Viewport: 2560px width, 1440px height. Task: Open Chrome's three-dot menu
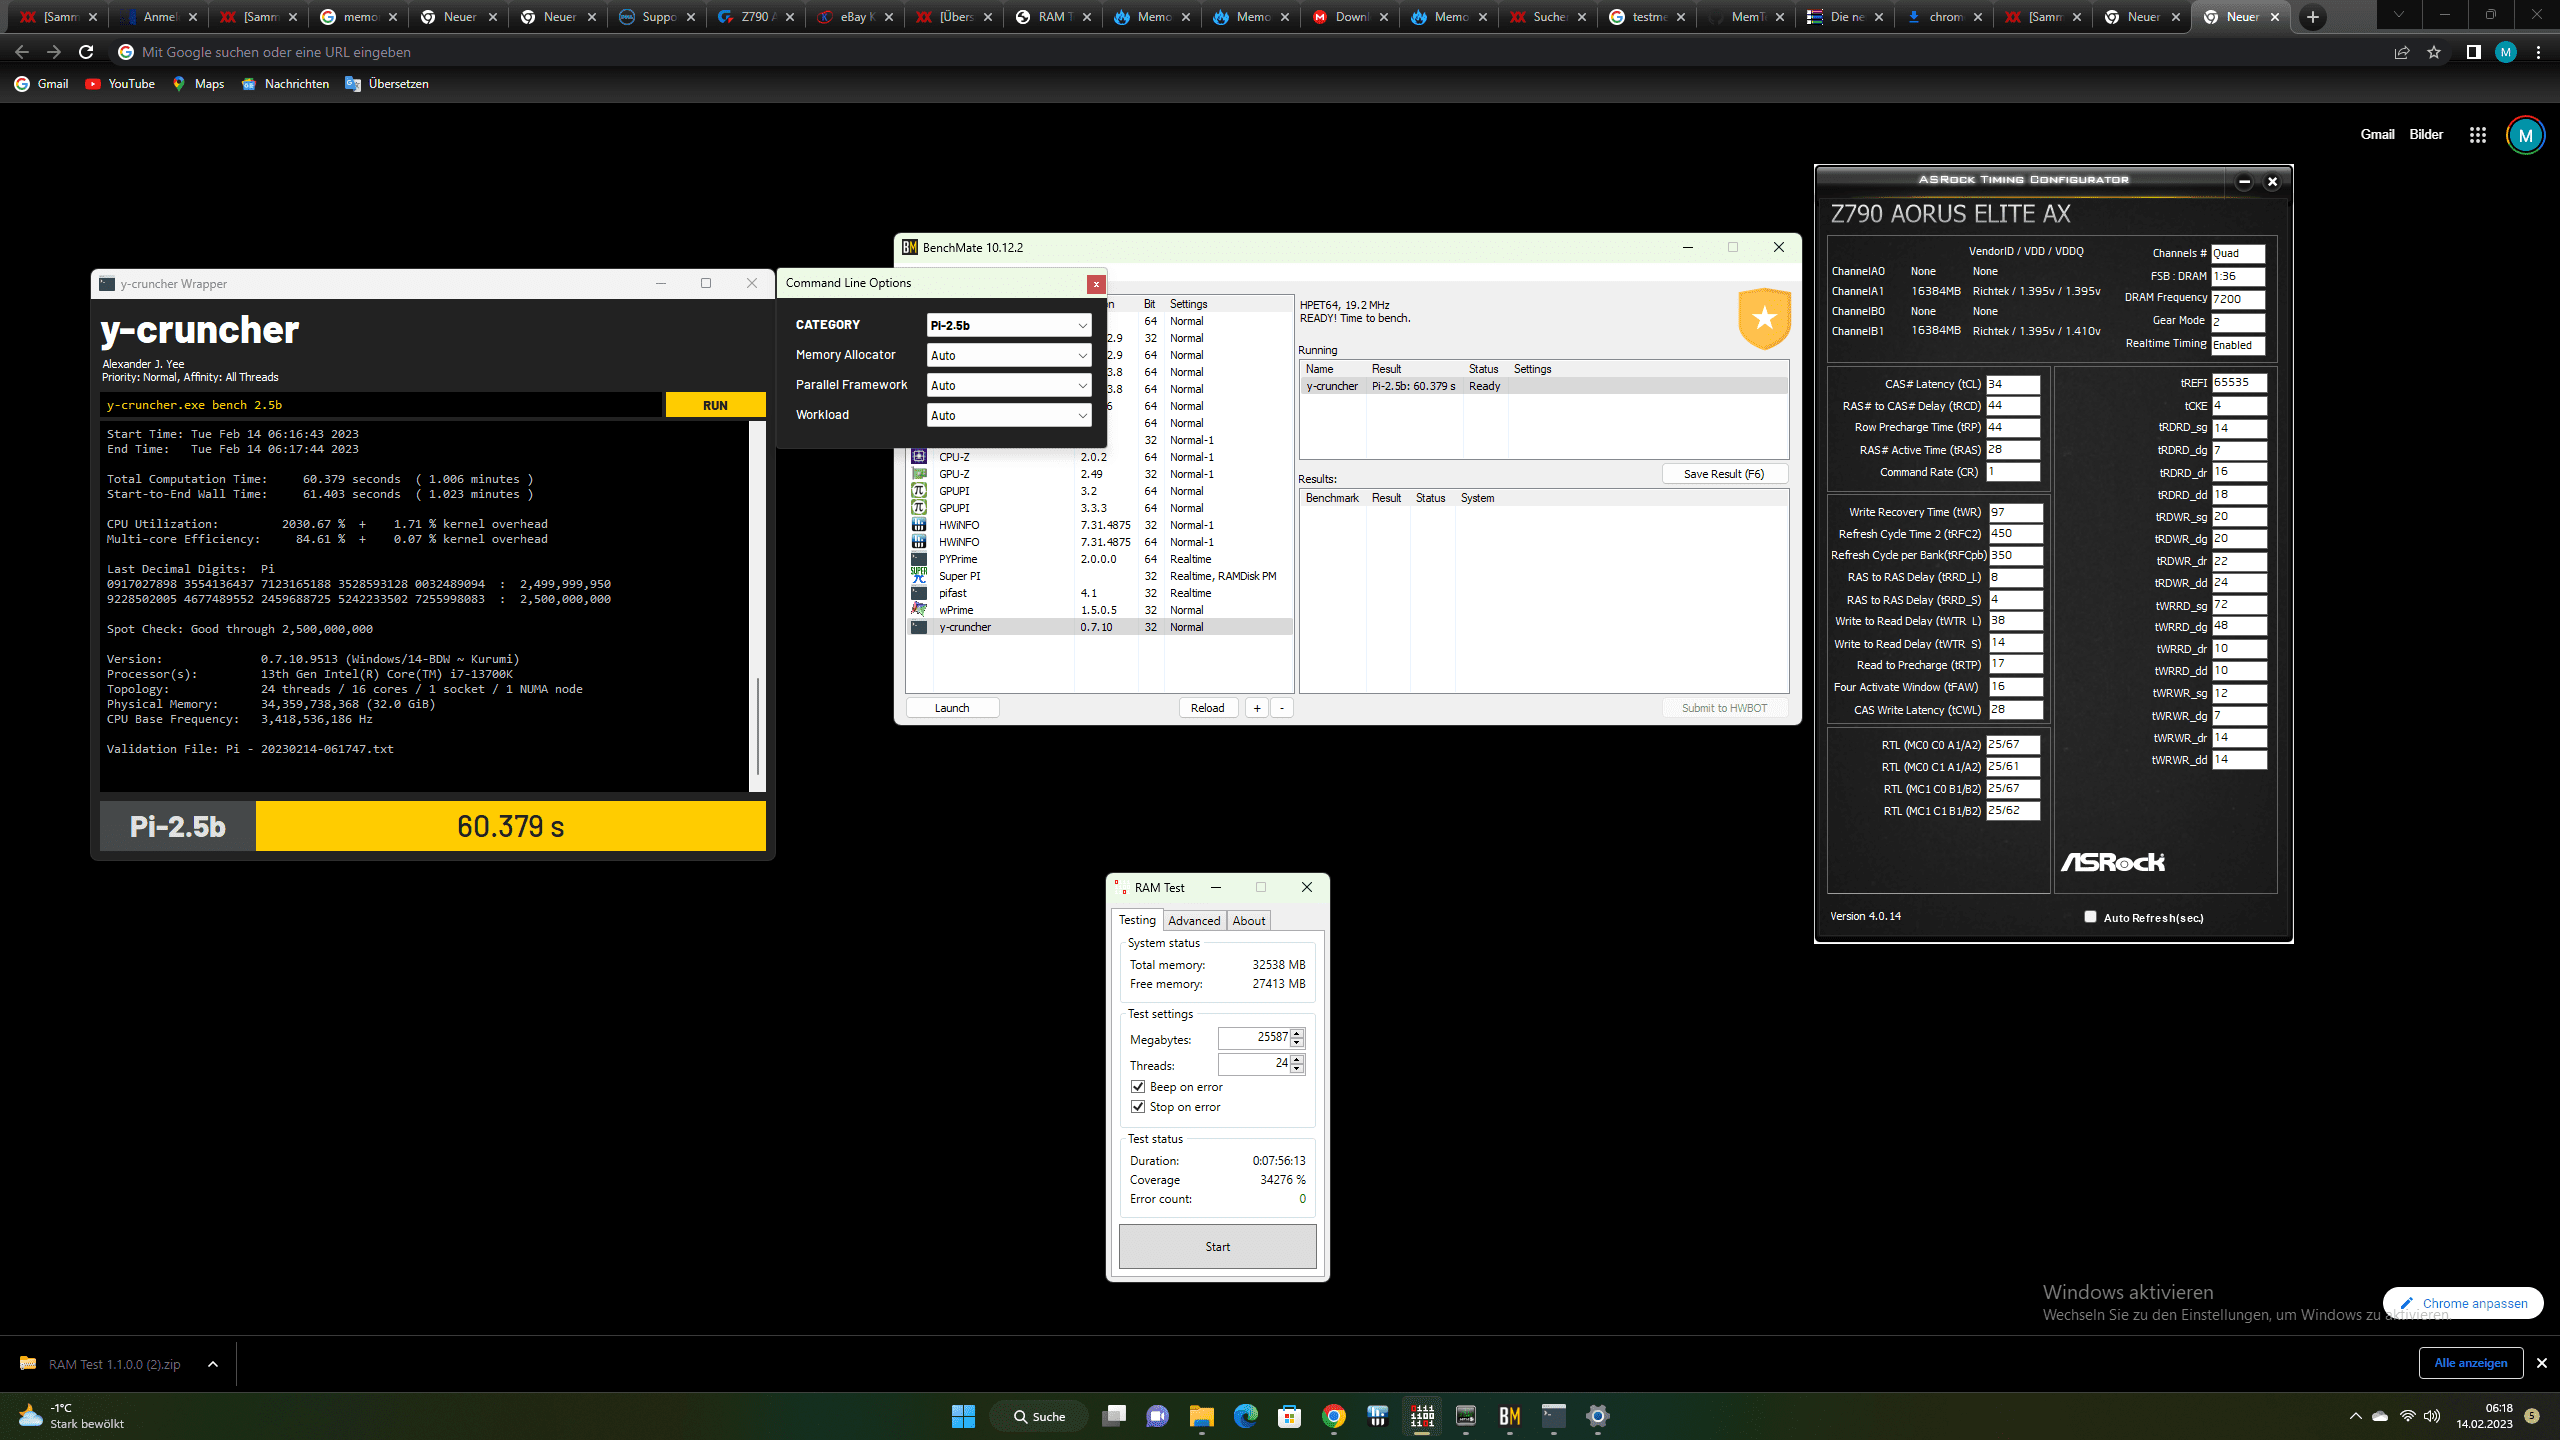pos(2539,52)
